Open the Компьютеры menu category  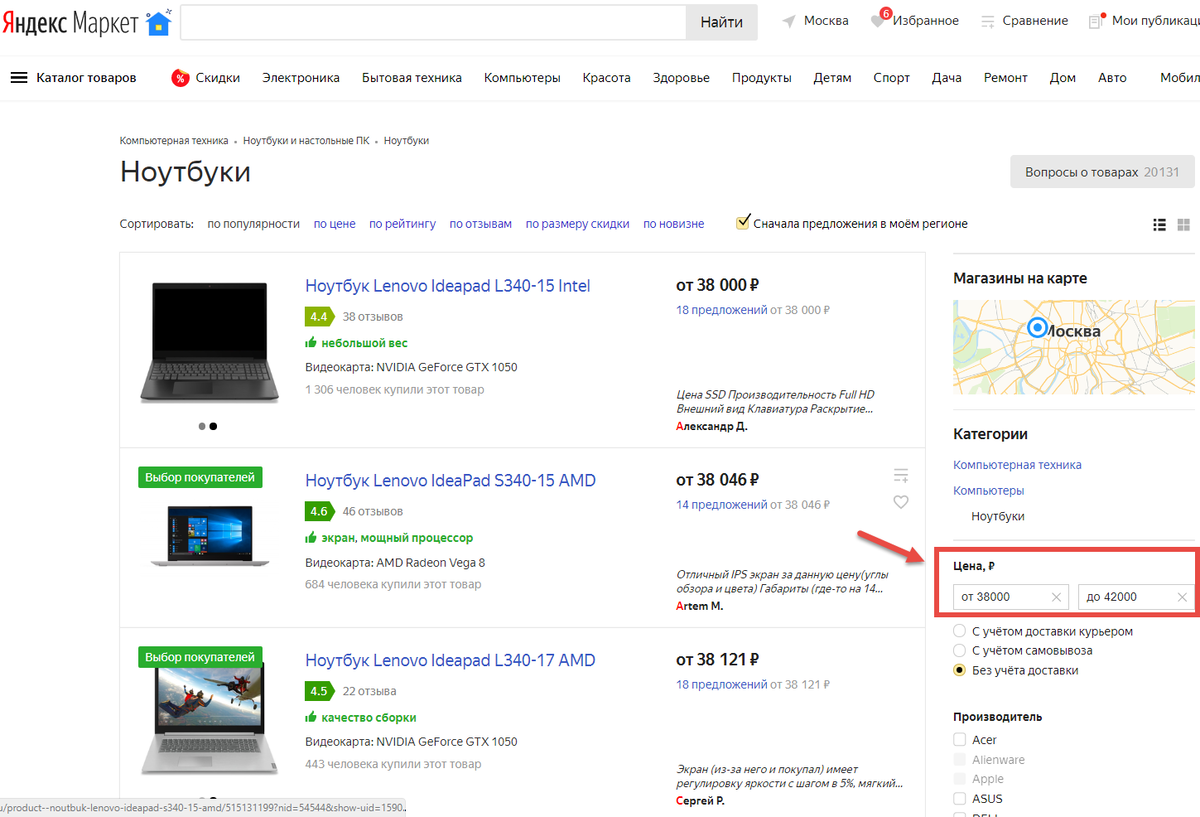[522, 78]
